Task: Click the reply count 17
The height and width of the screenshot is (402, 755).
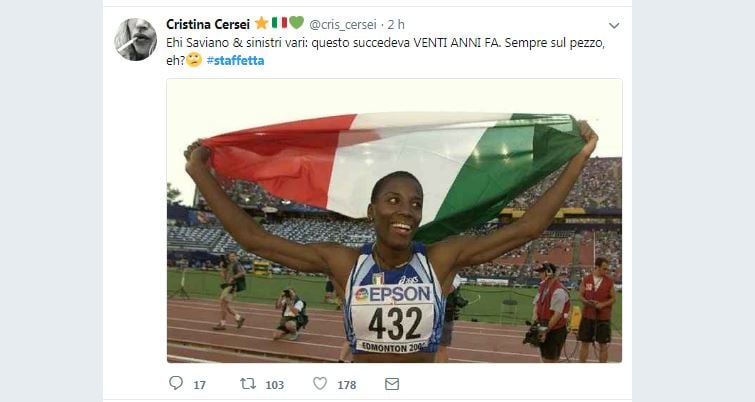Action: click(199, 385)
